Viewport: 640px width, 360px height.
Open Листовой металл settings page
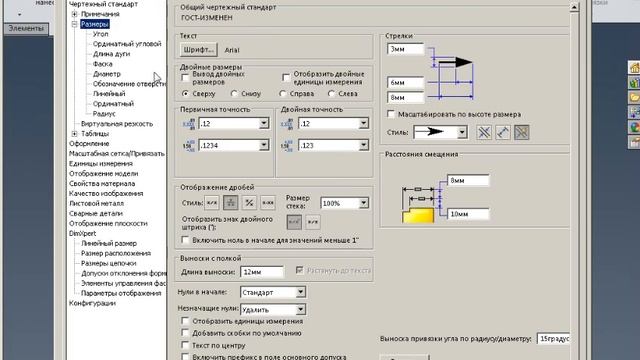(96, 203)
